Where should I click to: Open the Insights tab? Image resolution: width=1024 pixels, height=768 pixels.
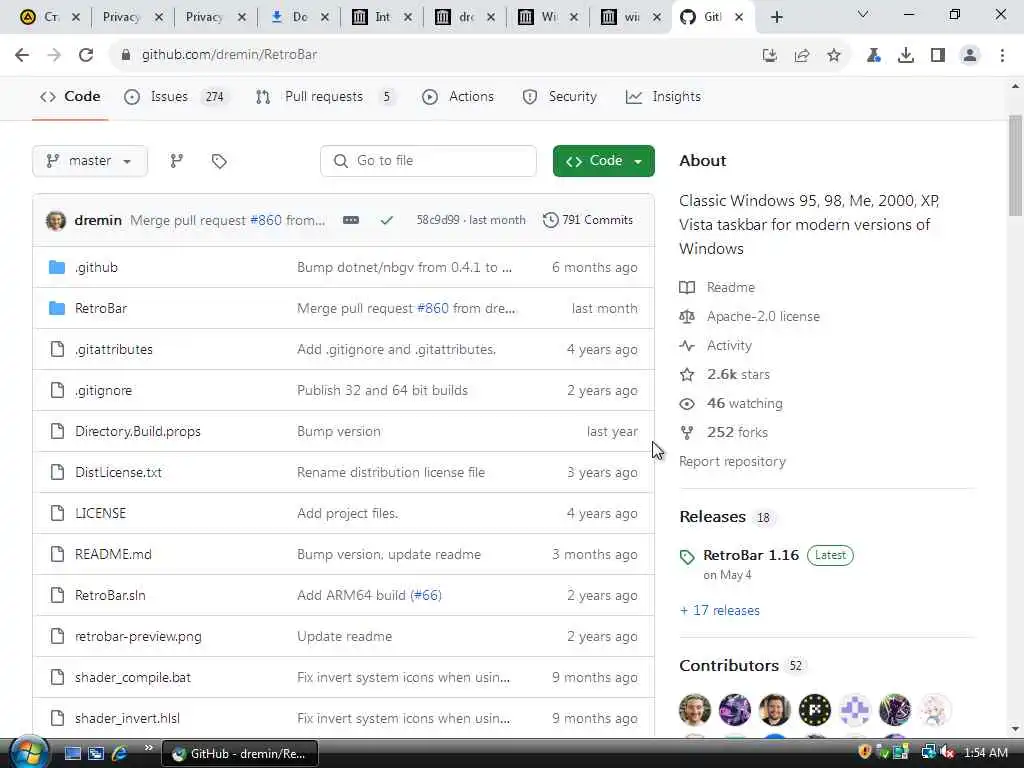pyautogui.click(x=664, y=97)
